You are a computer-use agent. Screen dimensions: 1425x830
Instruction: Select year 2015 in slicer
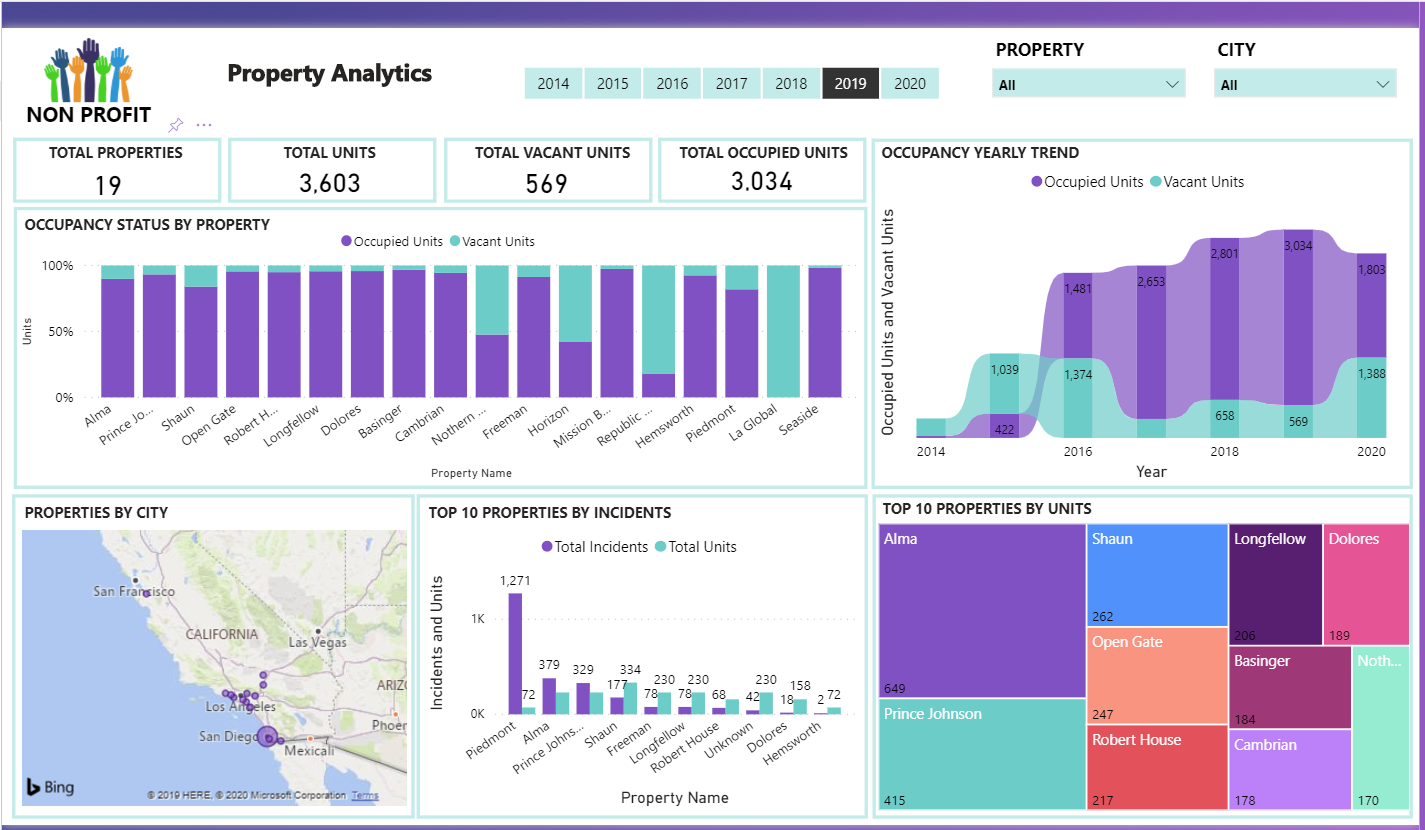click(613, 83)
